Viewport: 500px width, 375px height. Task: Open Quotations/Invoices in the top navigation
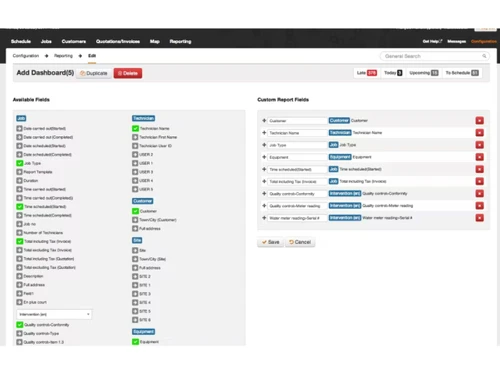[118, 41]
